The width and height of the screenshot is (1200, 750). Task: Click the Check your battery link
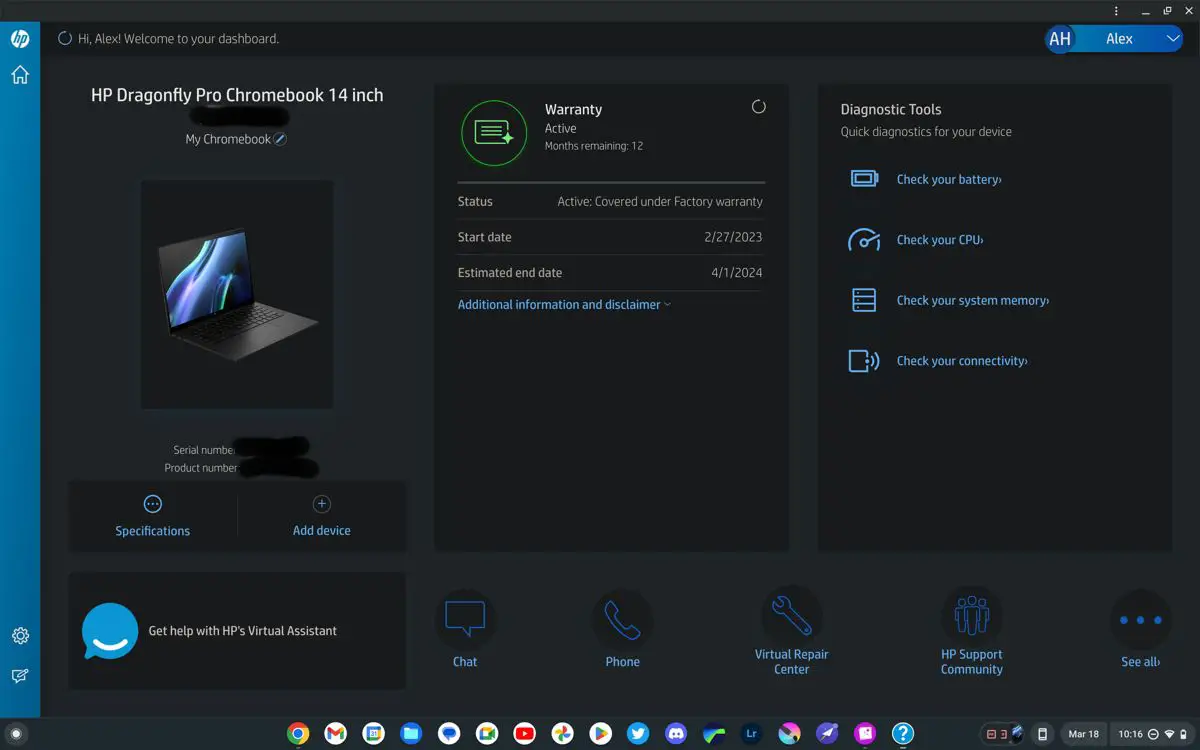tap(949, 180)
